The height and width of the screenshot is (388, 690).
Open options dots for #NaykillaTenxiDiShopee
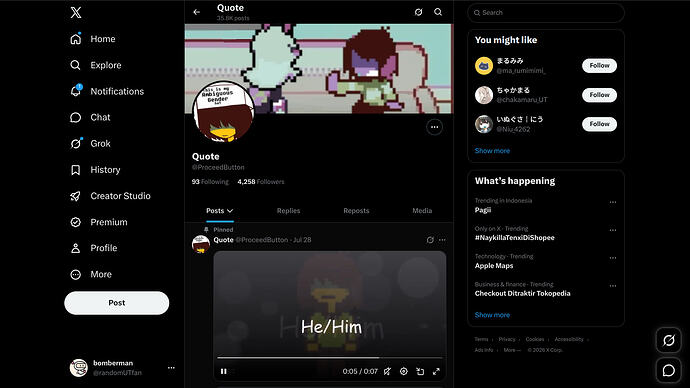tap(613, 230)
